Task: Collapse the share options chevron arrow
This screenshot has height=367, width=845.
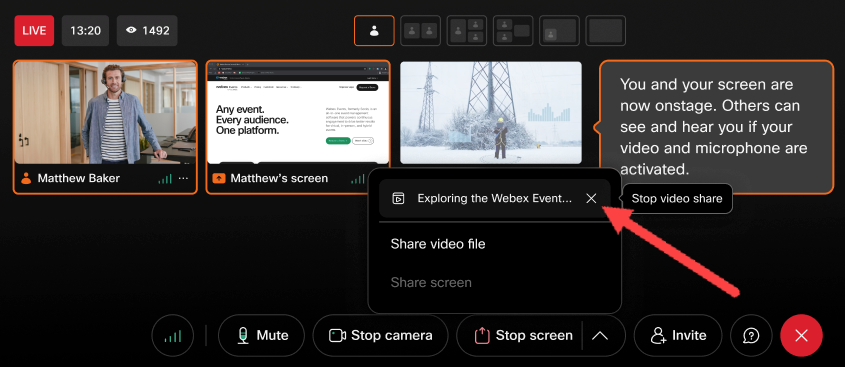Action: (600, 336)
